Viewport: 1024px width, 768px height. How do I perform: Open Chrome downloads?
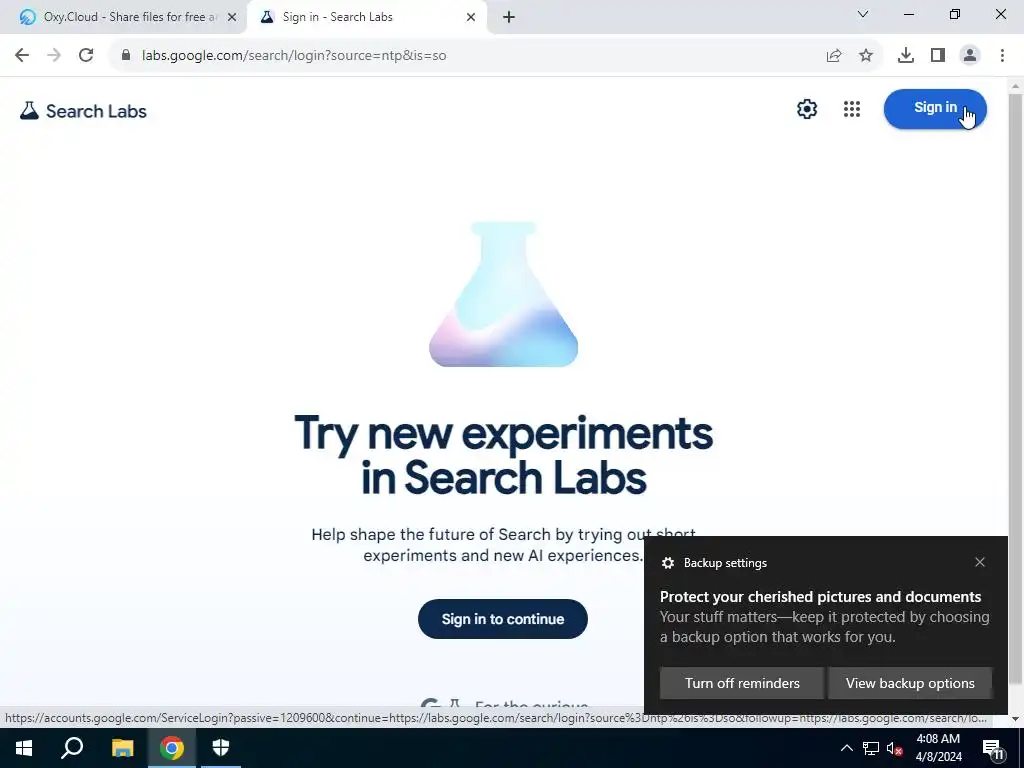pyautogui.click(x=906, y=56)
